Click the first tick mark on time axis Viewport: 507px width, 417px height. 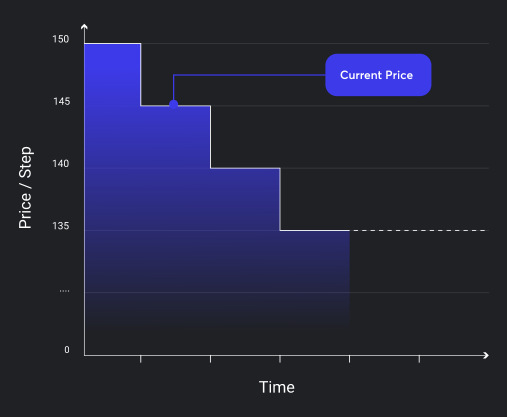pos(141,359)
